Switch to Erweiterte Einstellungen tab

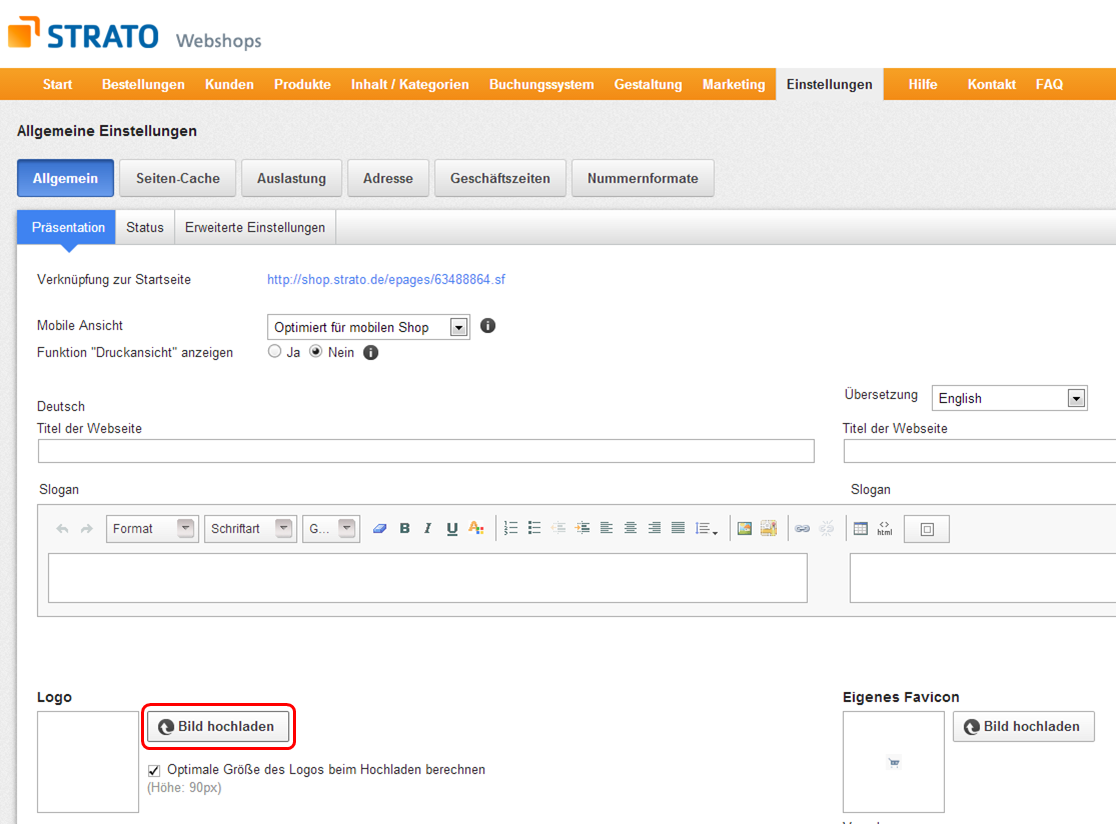pos(255,228)
